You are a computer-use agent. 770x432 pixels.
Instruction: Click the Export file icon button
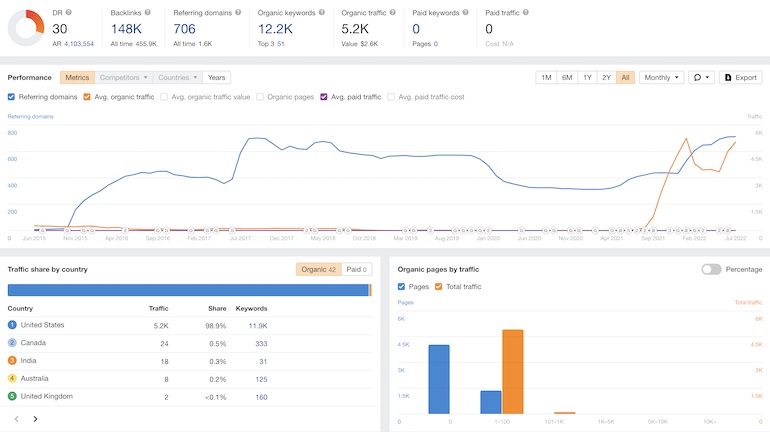click(x=741, y=78)
